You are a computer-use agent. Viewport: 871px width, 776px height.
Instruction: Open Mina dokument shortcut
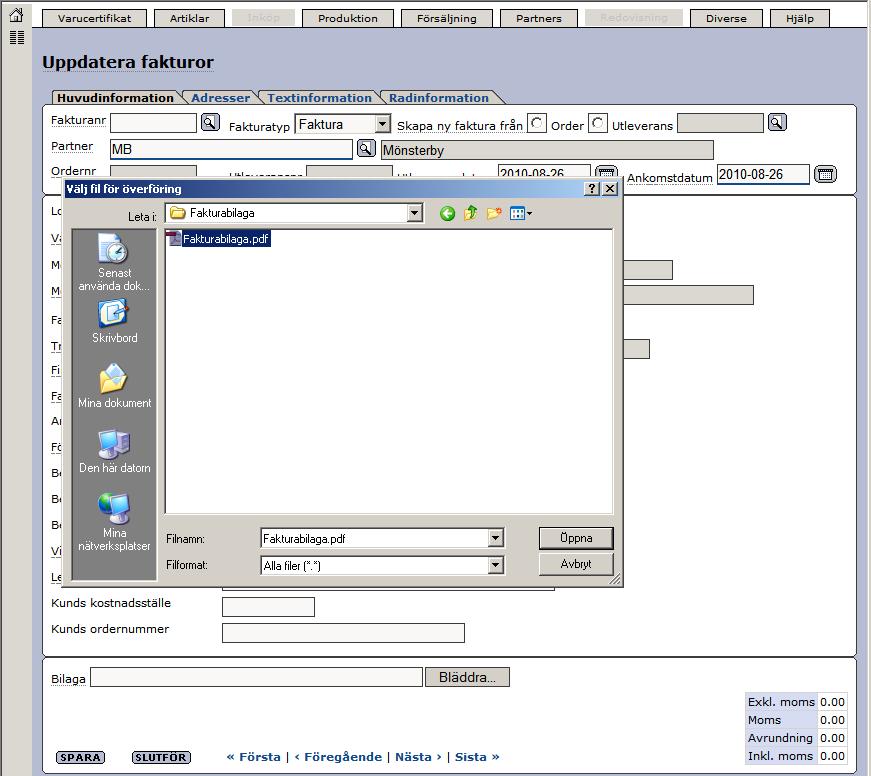click(x=114, y=386)
